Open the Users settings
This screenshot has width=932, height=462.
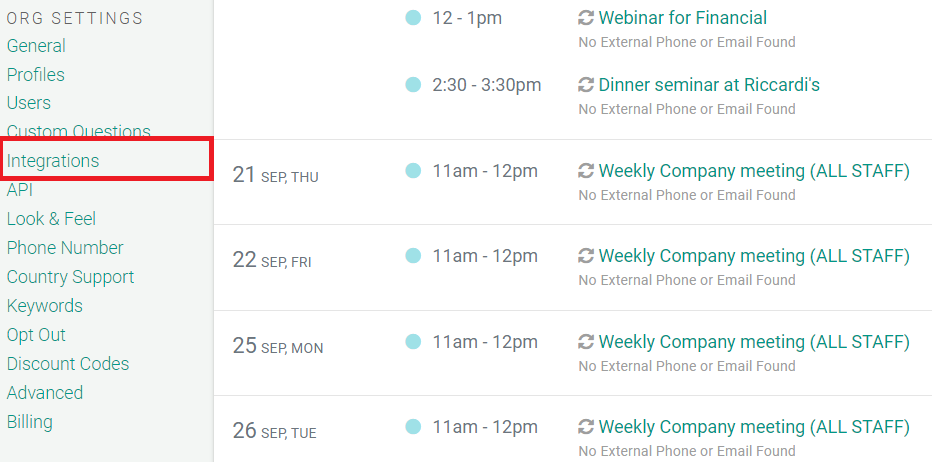point(29,103)
